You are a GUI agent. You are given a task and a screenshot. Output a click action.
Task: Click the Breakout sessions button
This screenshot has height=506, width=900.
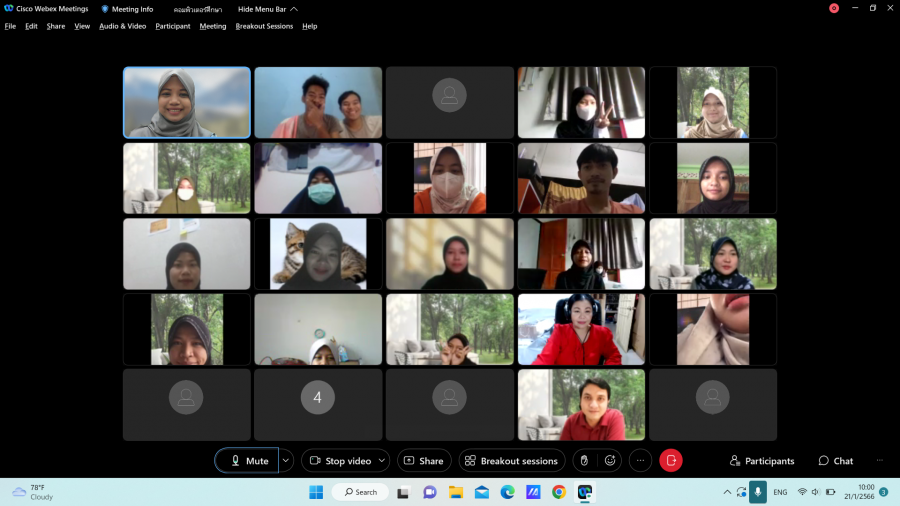pos(511,460)
